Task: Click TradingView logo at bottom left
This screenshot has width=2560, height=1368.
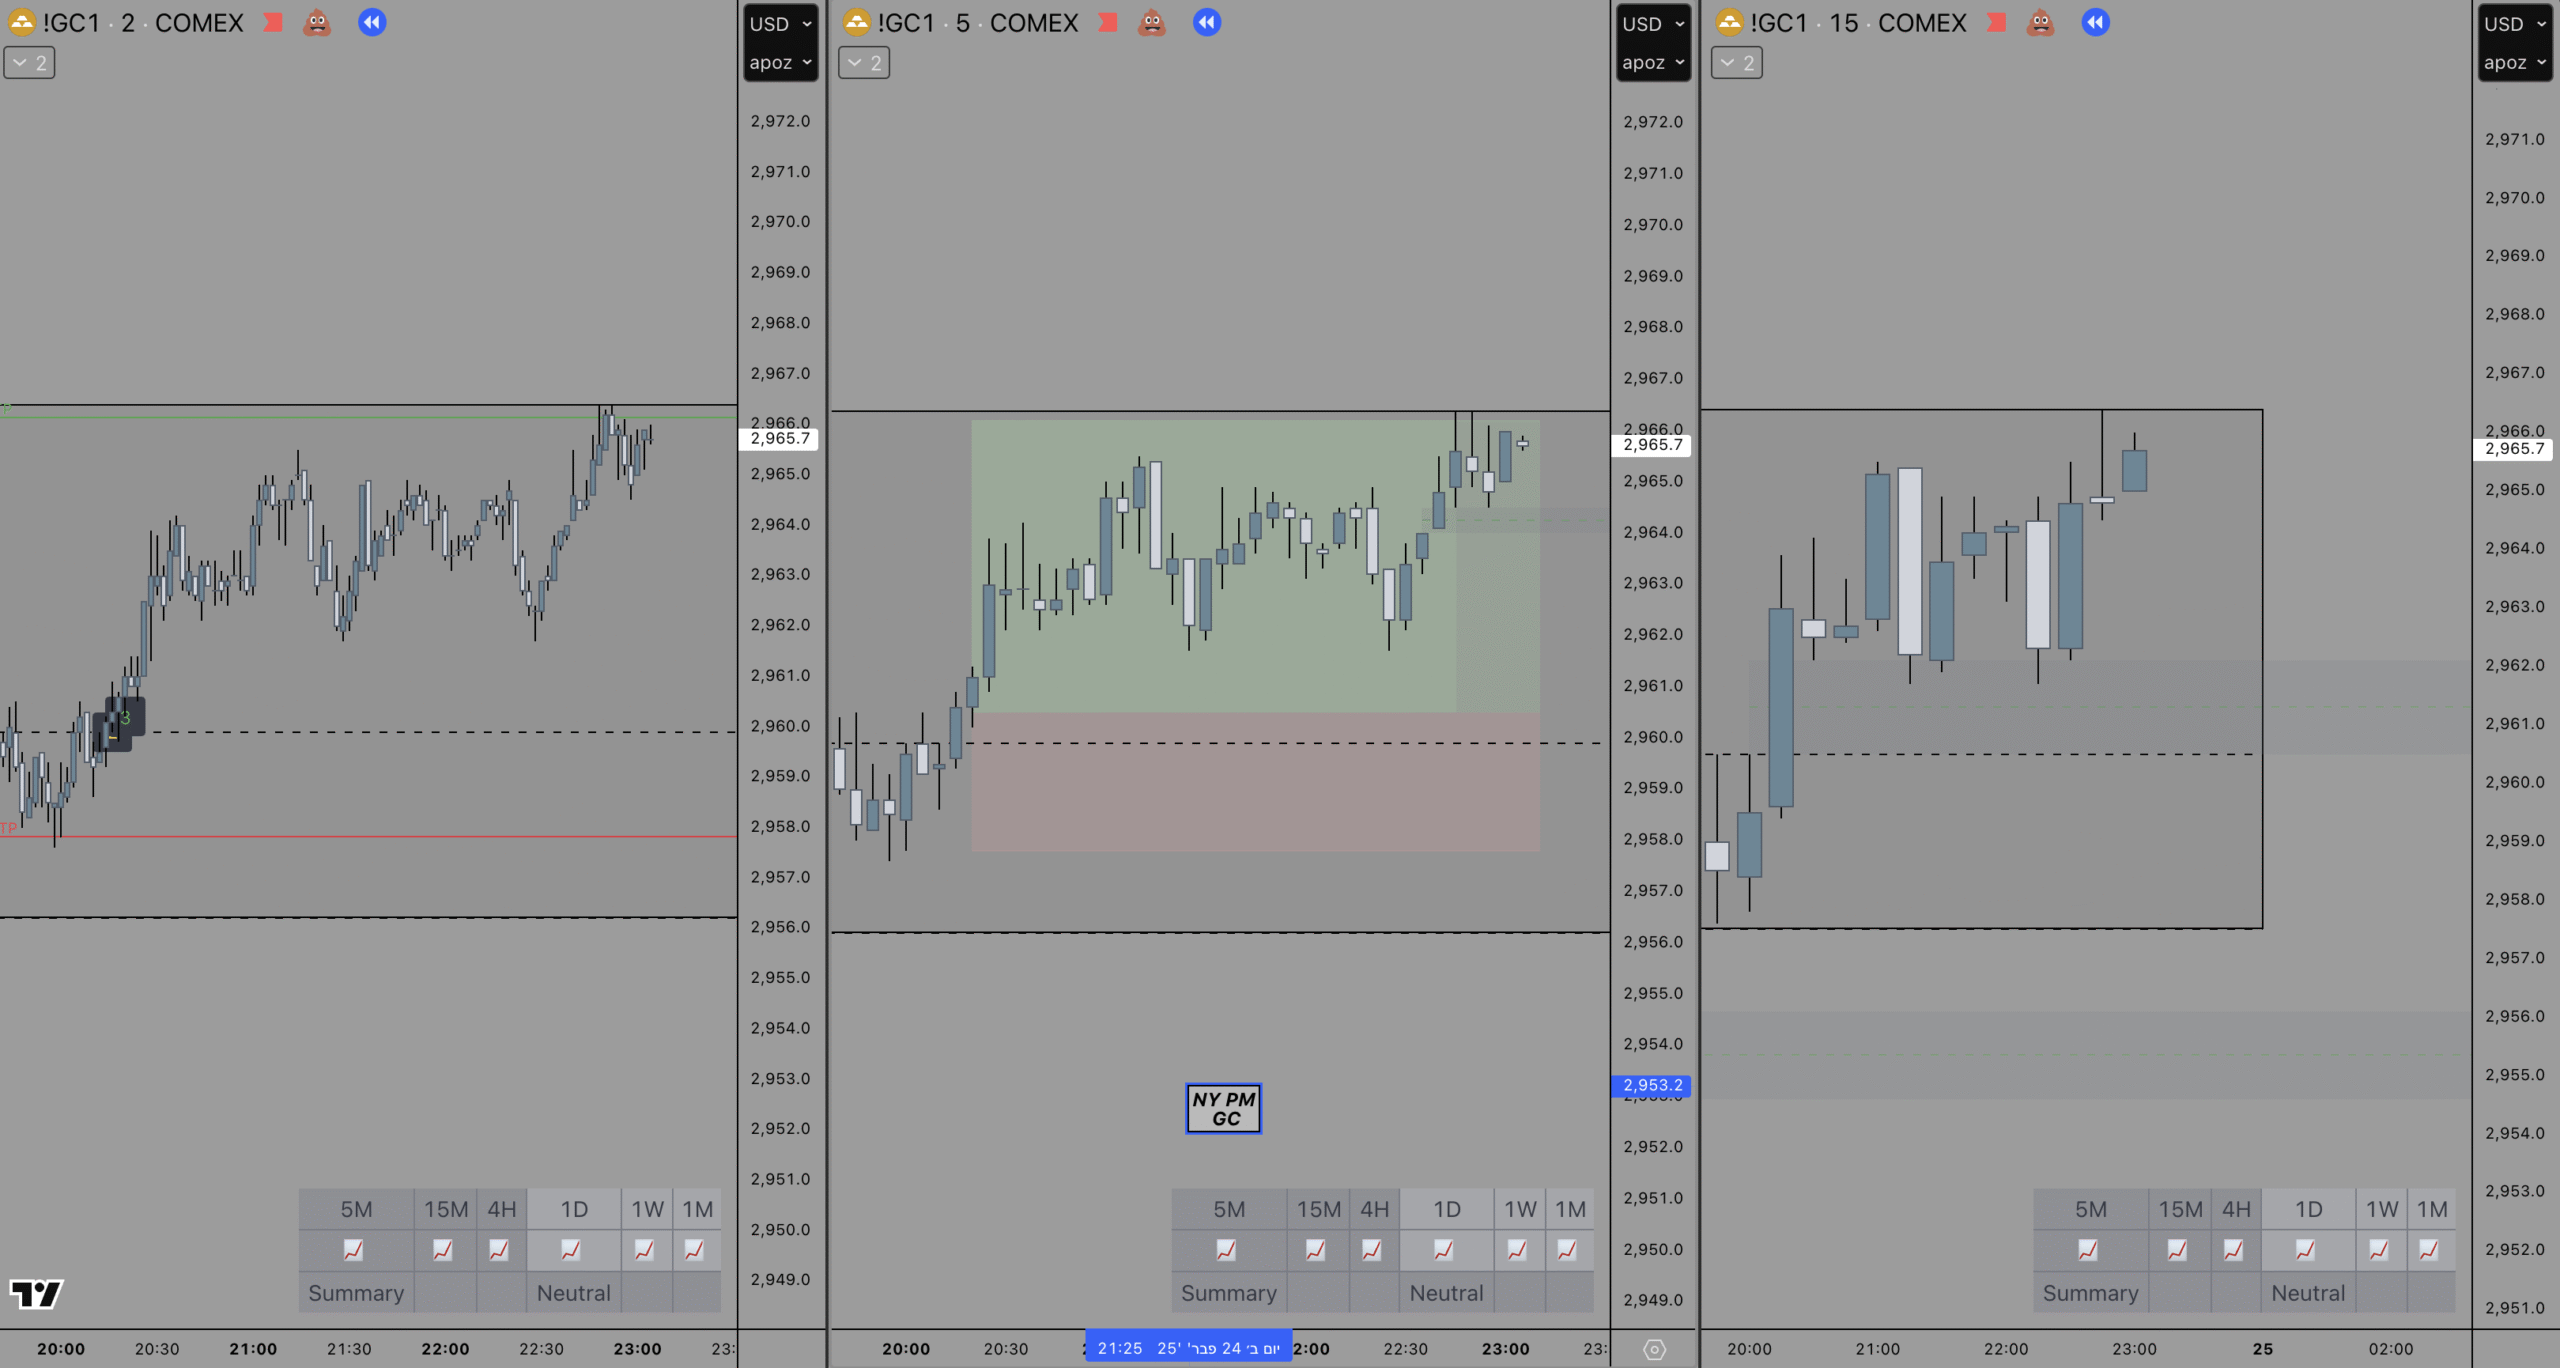Action: tap(36, 1293)
